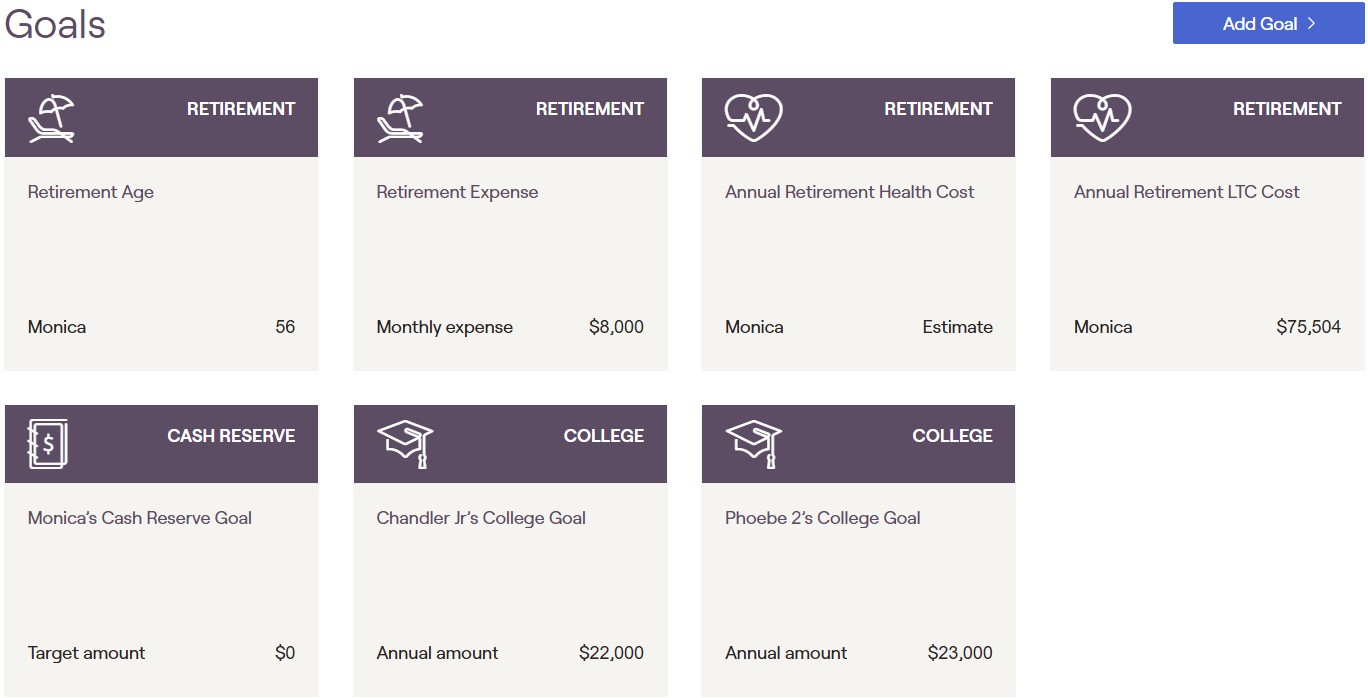Viewport: 1368px width, 698px height.
Task: Click the dollar notebook icon on Cash Reserve card
Action: click(x=48, y=444)
